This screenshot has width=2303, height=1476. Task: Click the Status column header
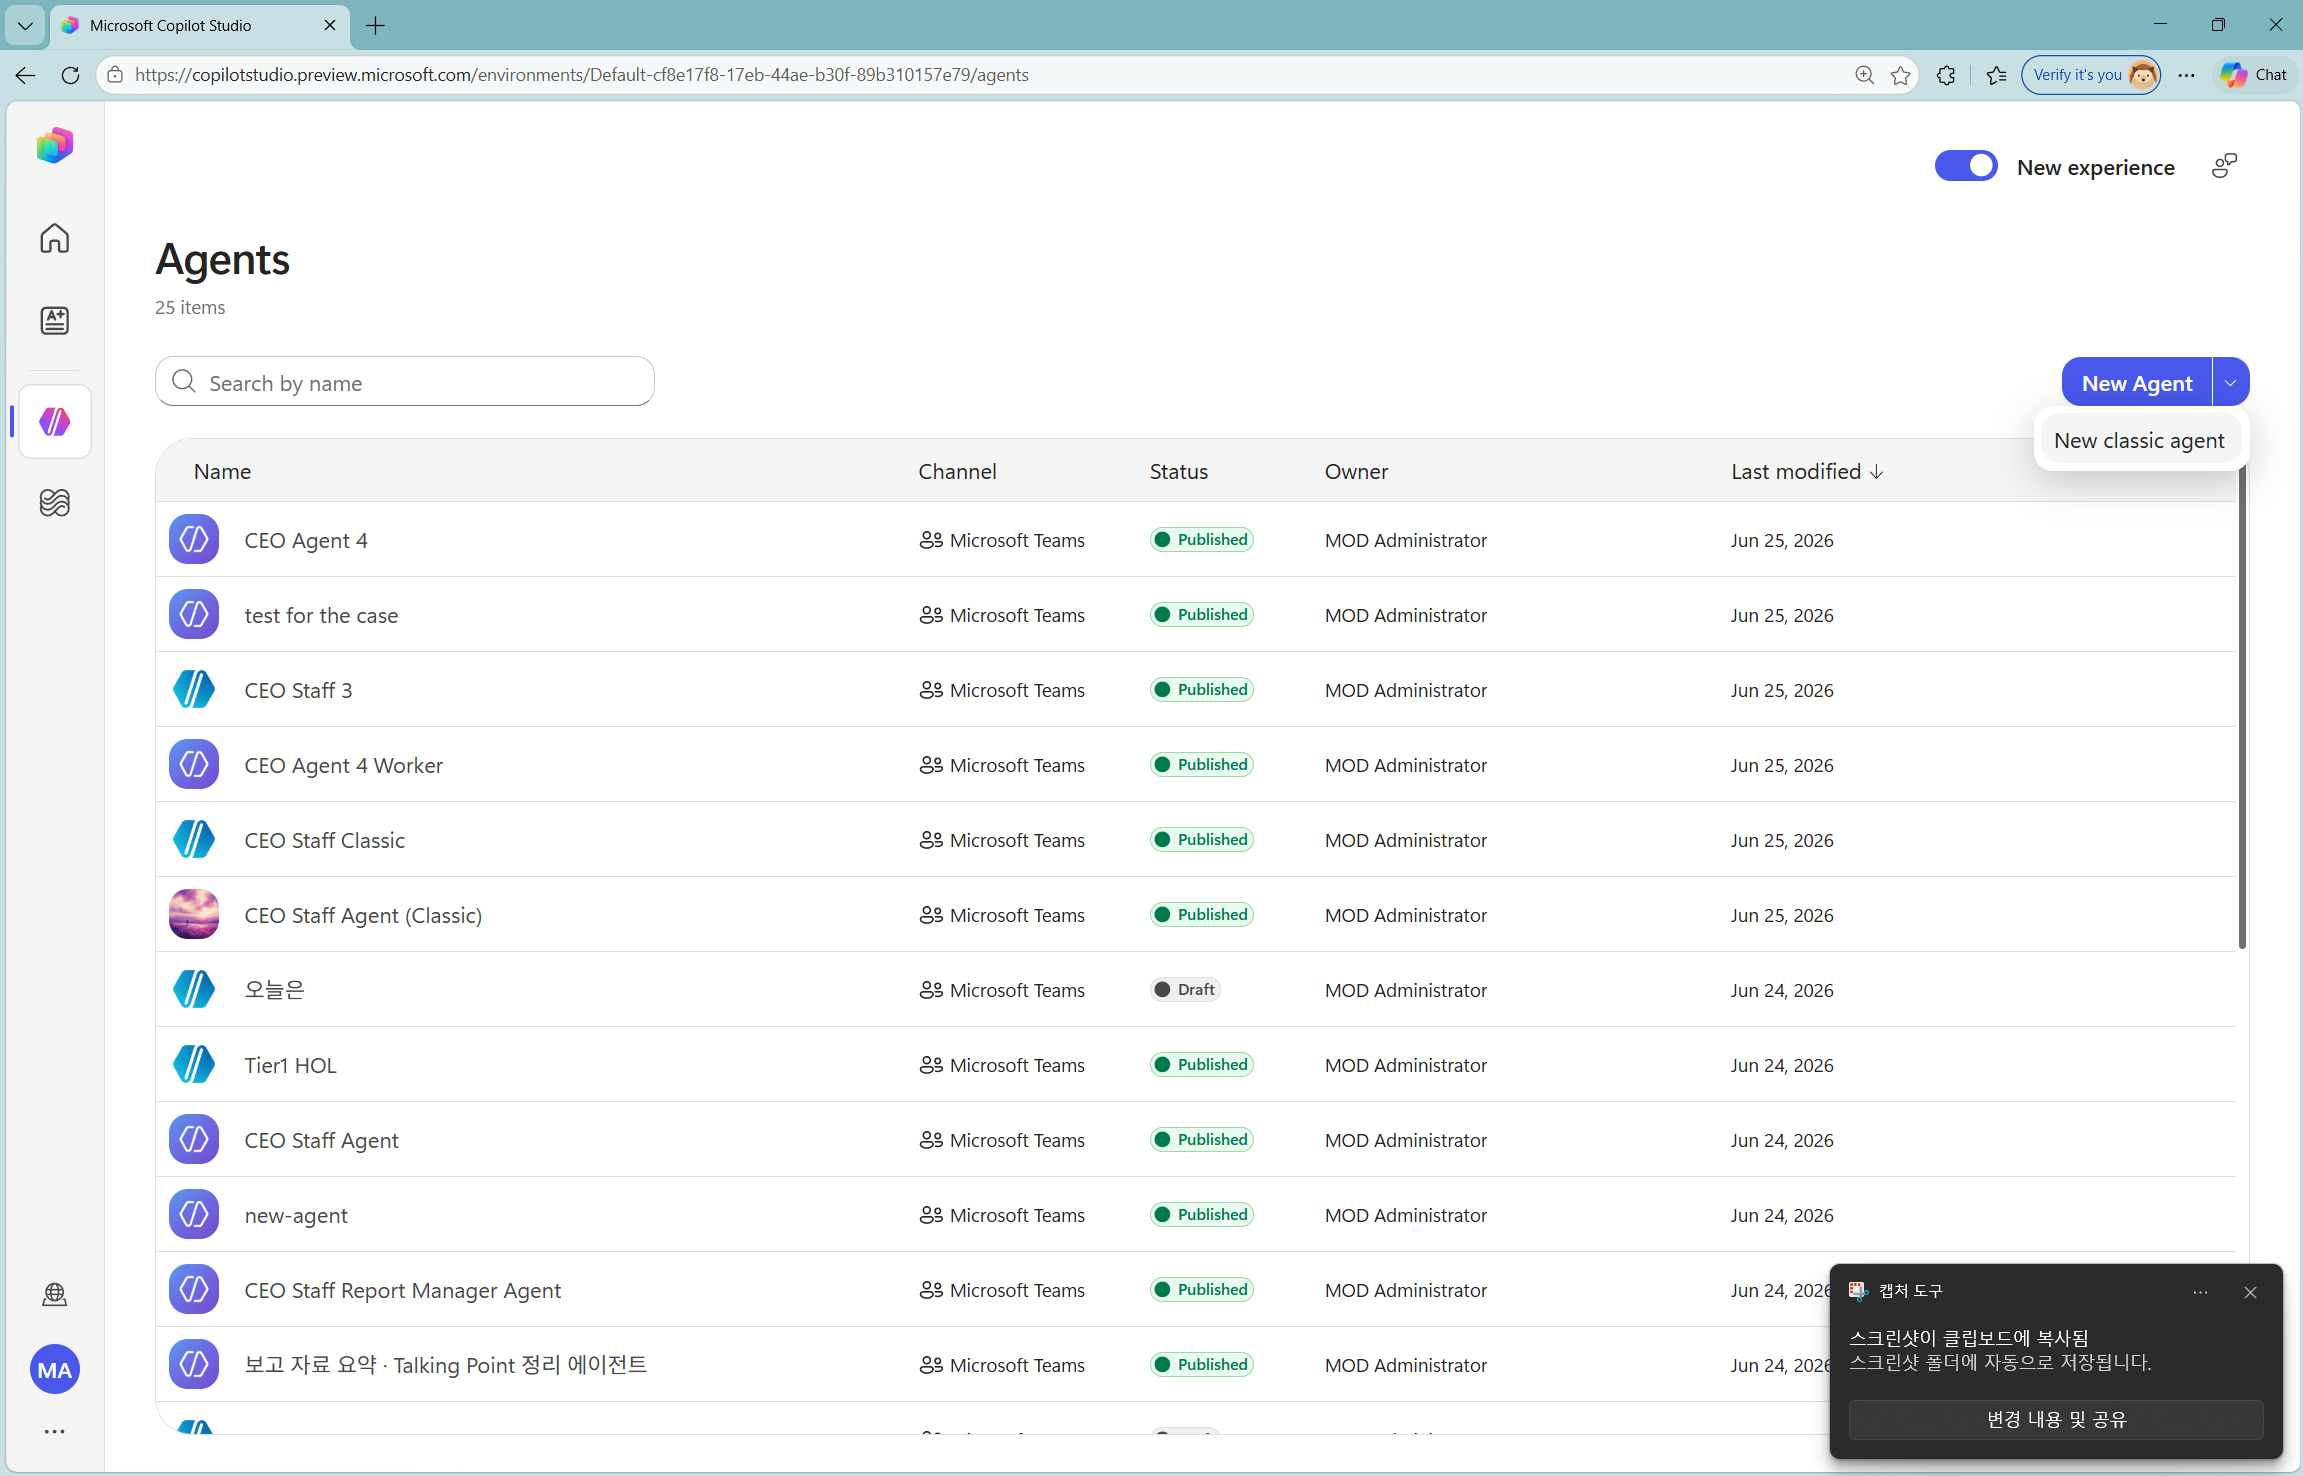[x=1178, y=471]
